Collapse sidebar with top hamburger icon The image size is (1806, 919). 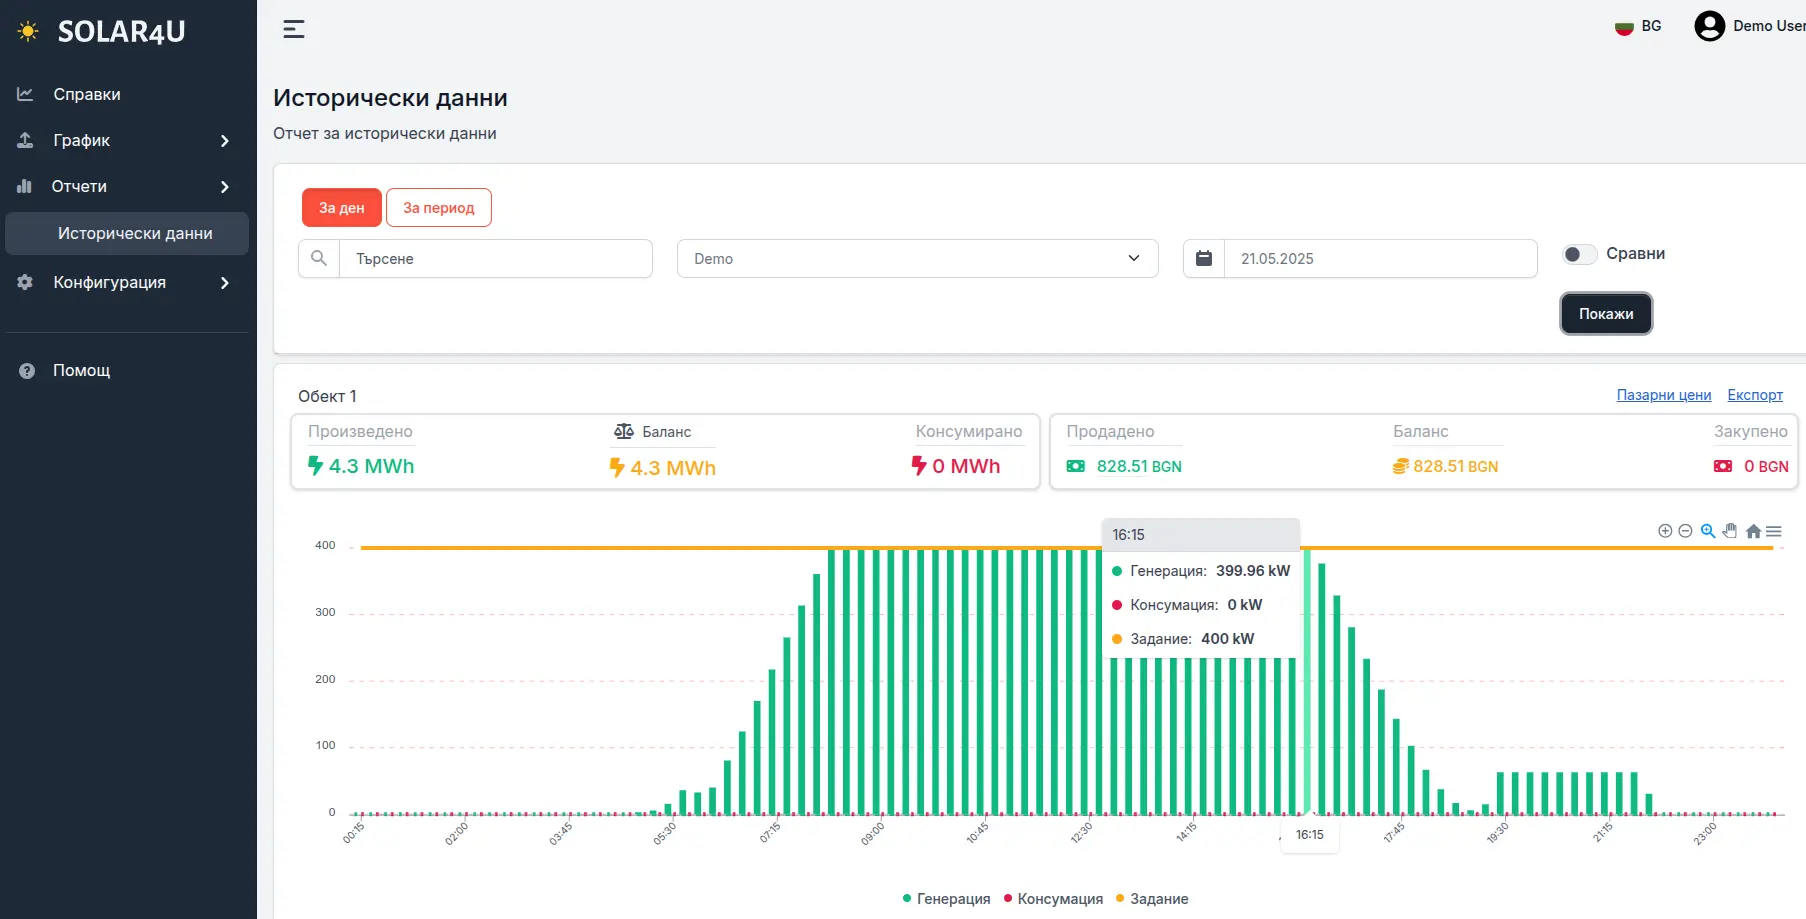[294, 29]
